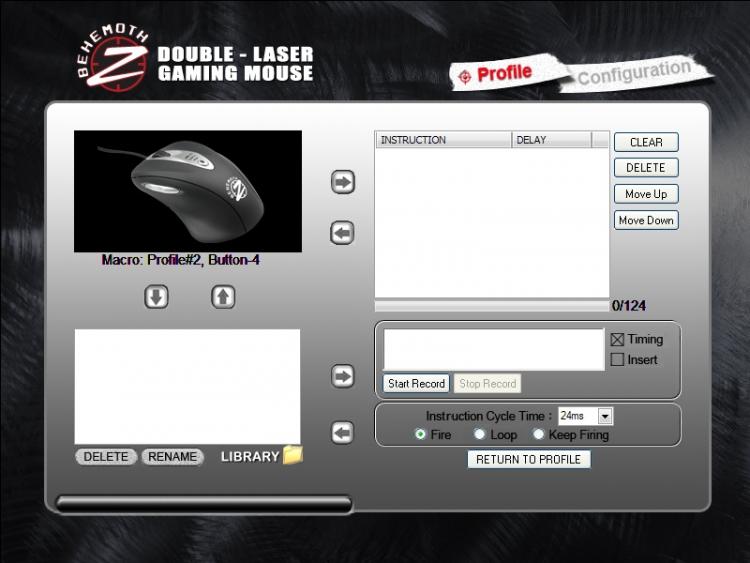Click the recording input box
The width and height of the screenshot is (750, 563).
(x=494, y=349)
